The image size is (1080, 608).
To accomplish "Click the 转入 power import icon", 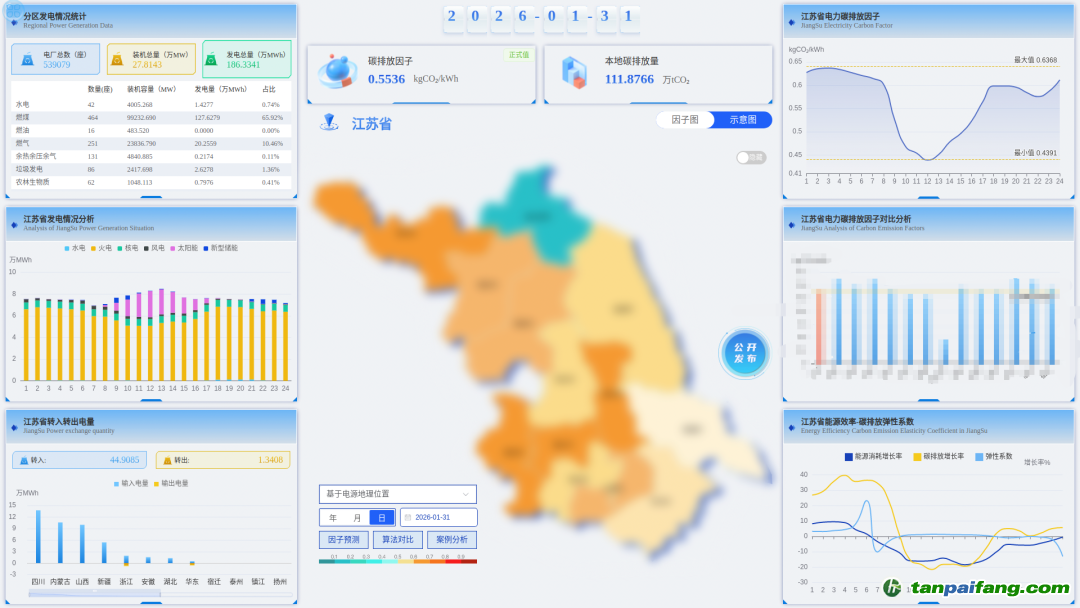I will click(x=23, y=460).
